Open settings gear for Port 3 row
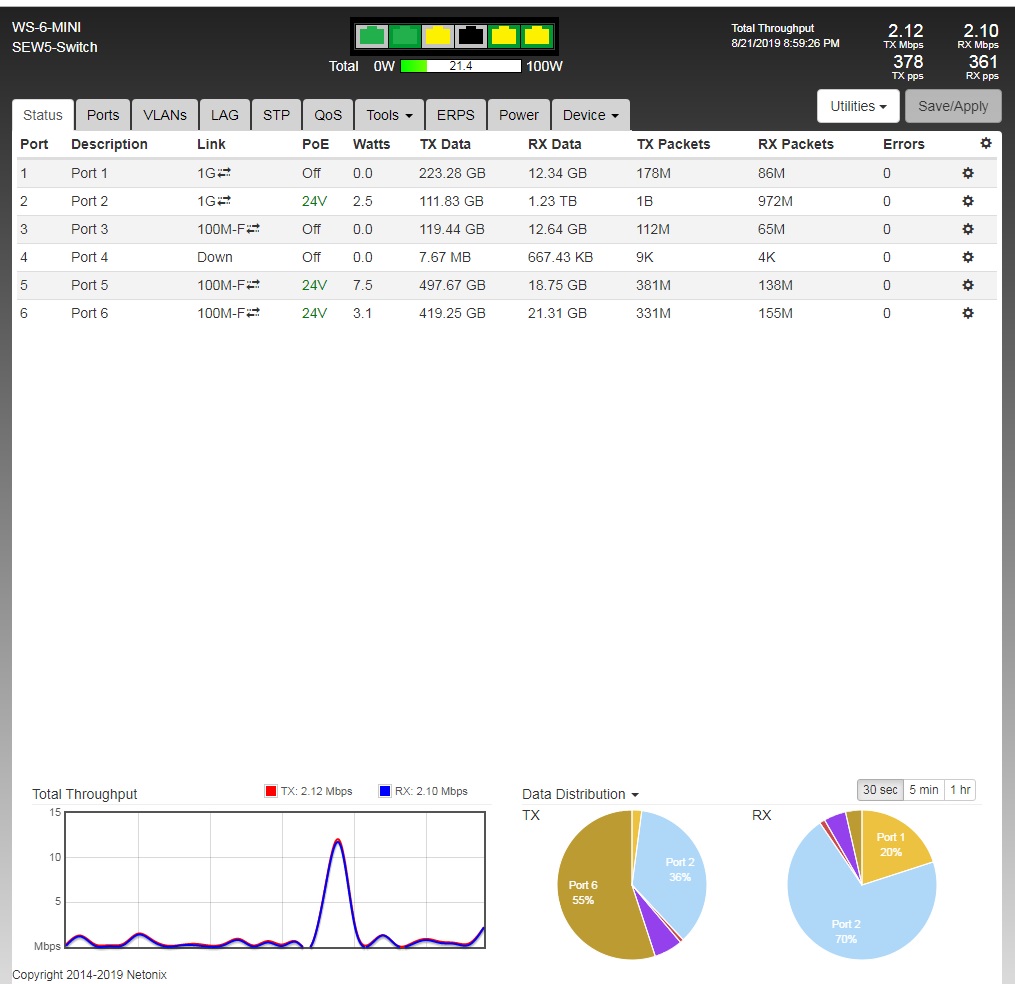This screenshot has width=1015, height=984. coord(967,229)
